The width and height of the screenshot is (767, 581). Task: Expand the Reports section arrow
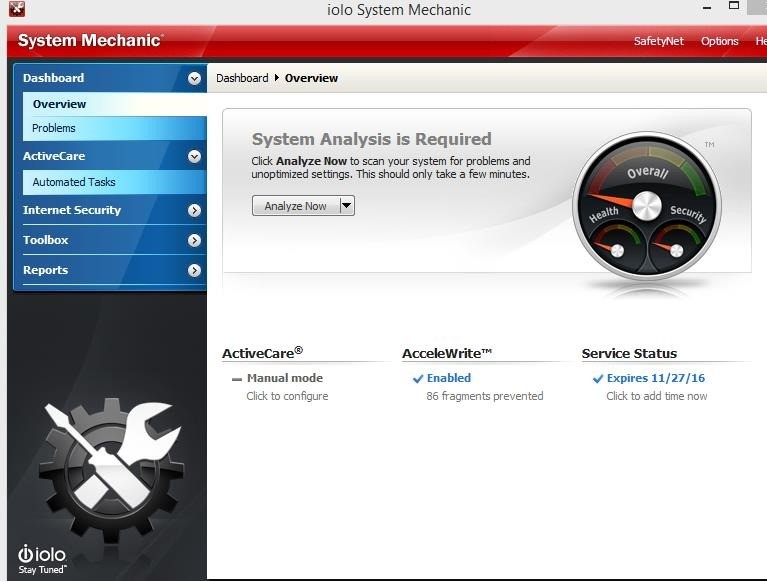pyautogui.click(x=194, y=270)
